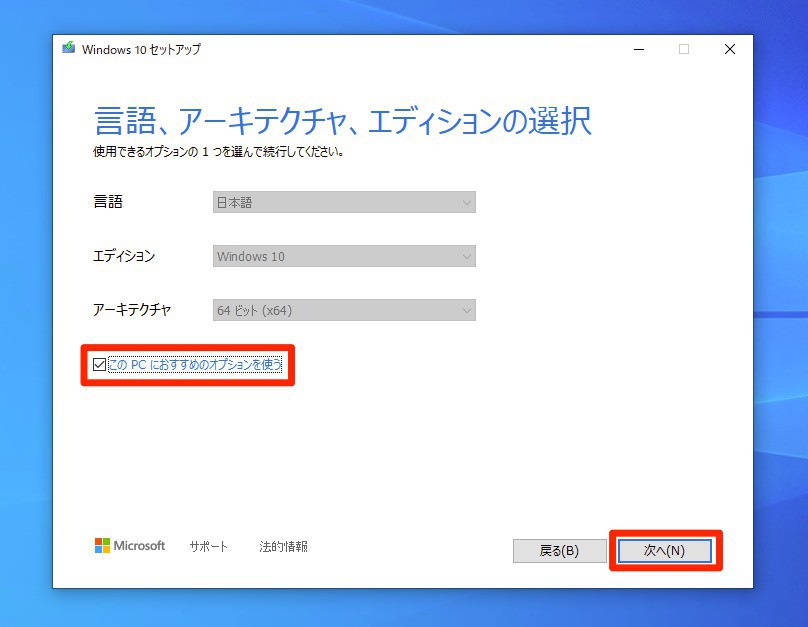Image resolution: width=808 pixels, height=627 pixels.
Task: Click the Windows 10 Setup title bar icon
Action: click(x=69, y=48)
